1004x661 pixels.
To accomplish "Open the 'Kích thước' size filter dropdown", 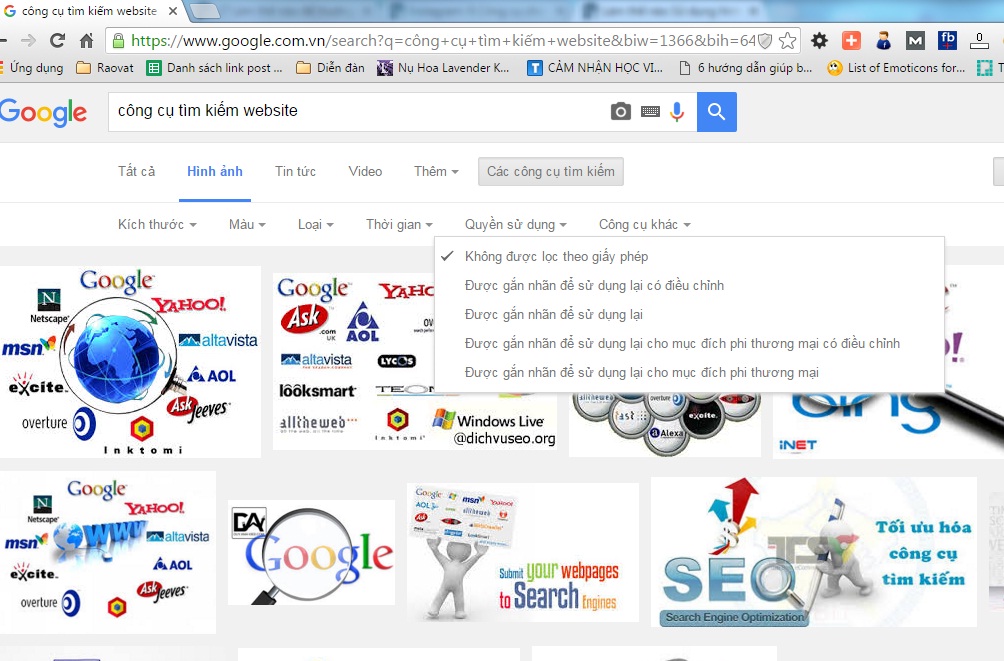I will pos(157,225).
